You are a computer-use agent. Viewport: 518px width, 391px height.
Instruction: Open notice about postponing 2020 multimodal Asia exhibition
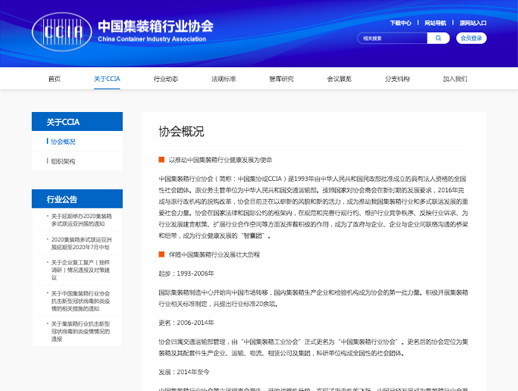(x=81, y=220)
